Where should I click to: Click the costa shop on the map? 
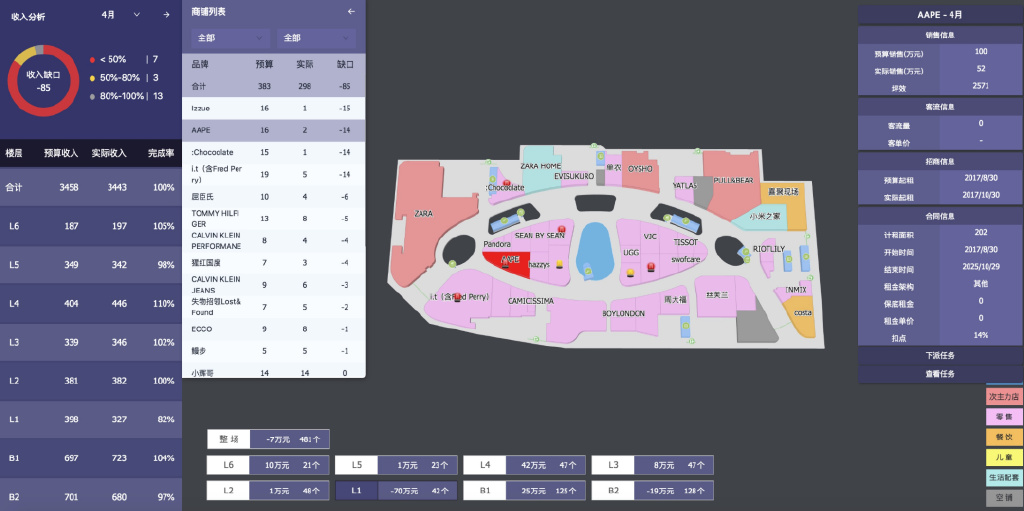[802, 313]
